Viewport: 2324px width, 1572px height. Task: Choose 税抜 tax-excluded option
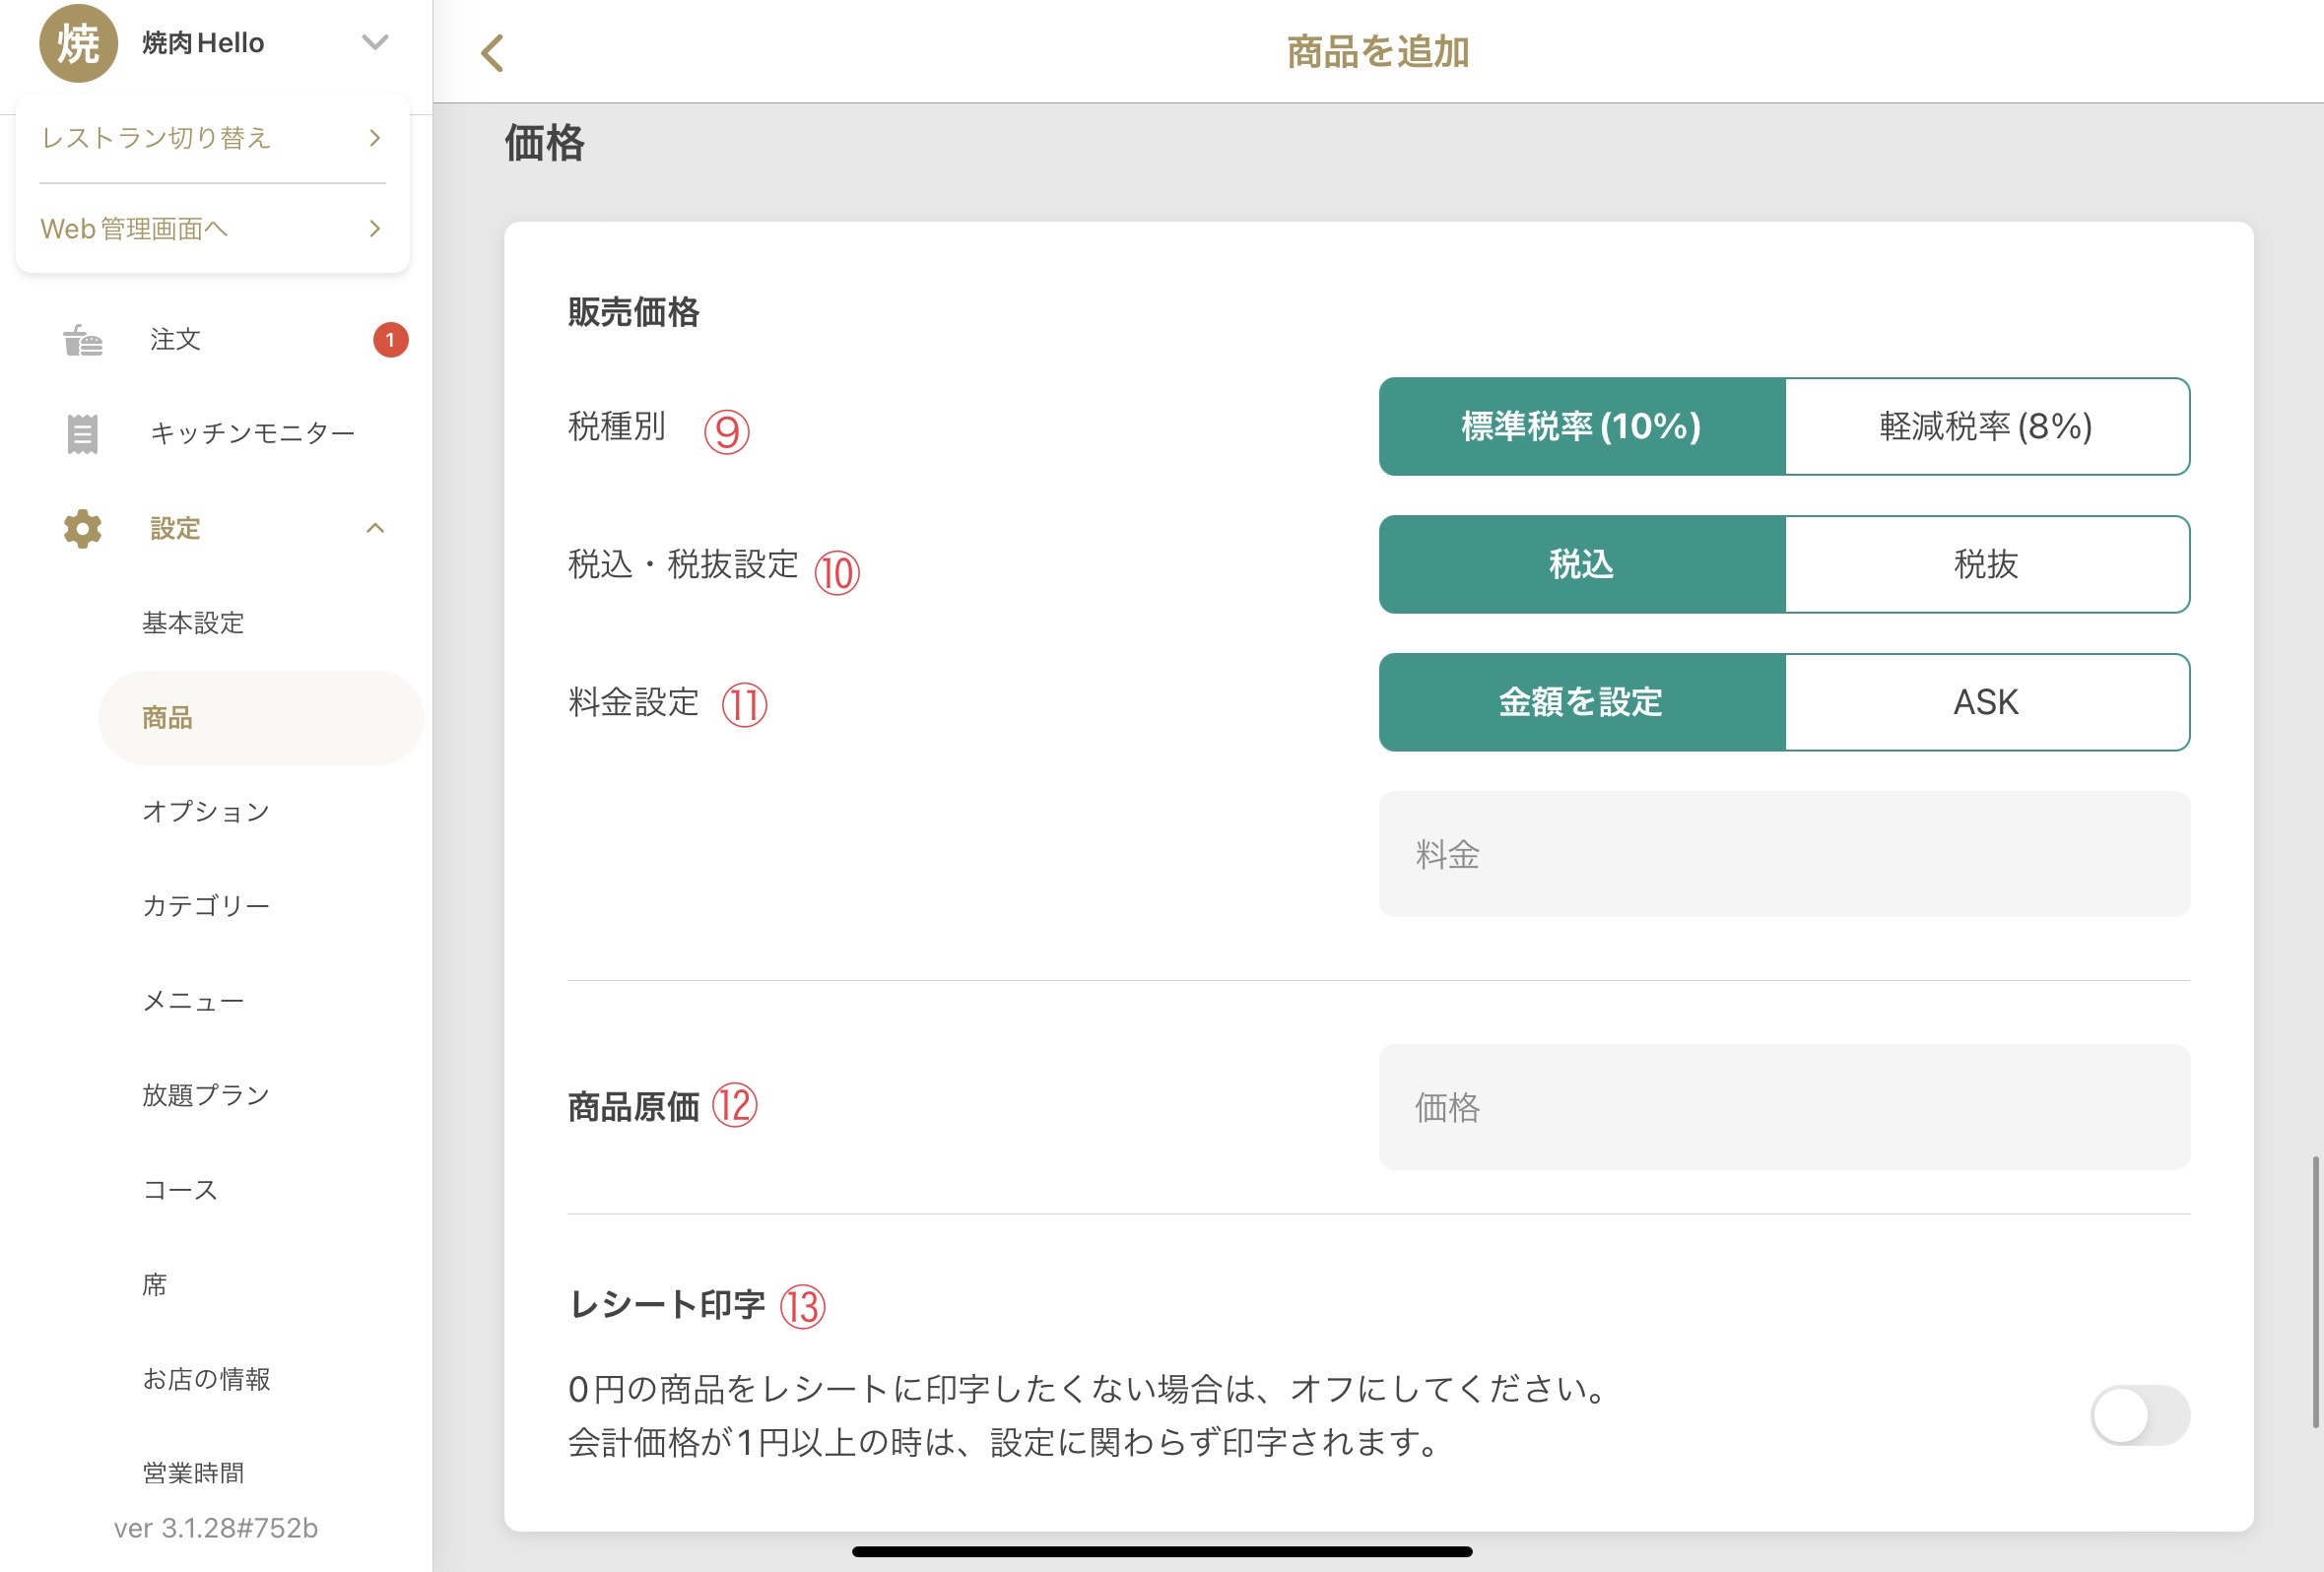click(x=1987, y=564)
